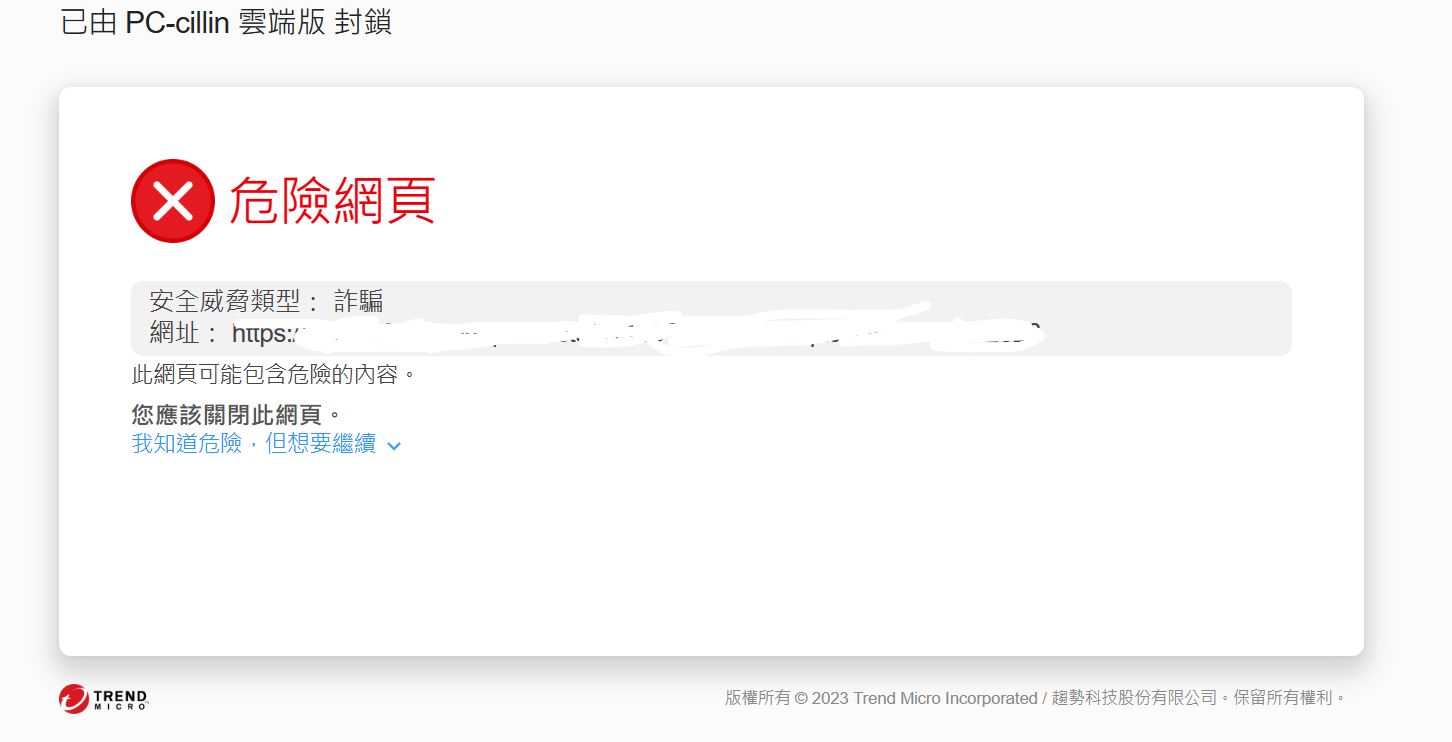
Task: Click the '危險網頁' heading
Action: click(332, 200)
